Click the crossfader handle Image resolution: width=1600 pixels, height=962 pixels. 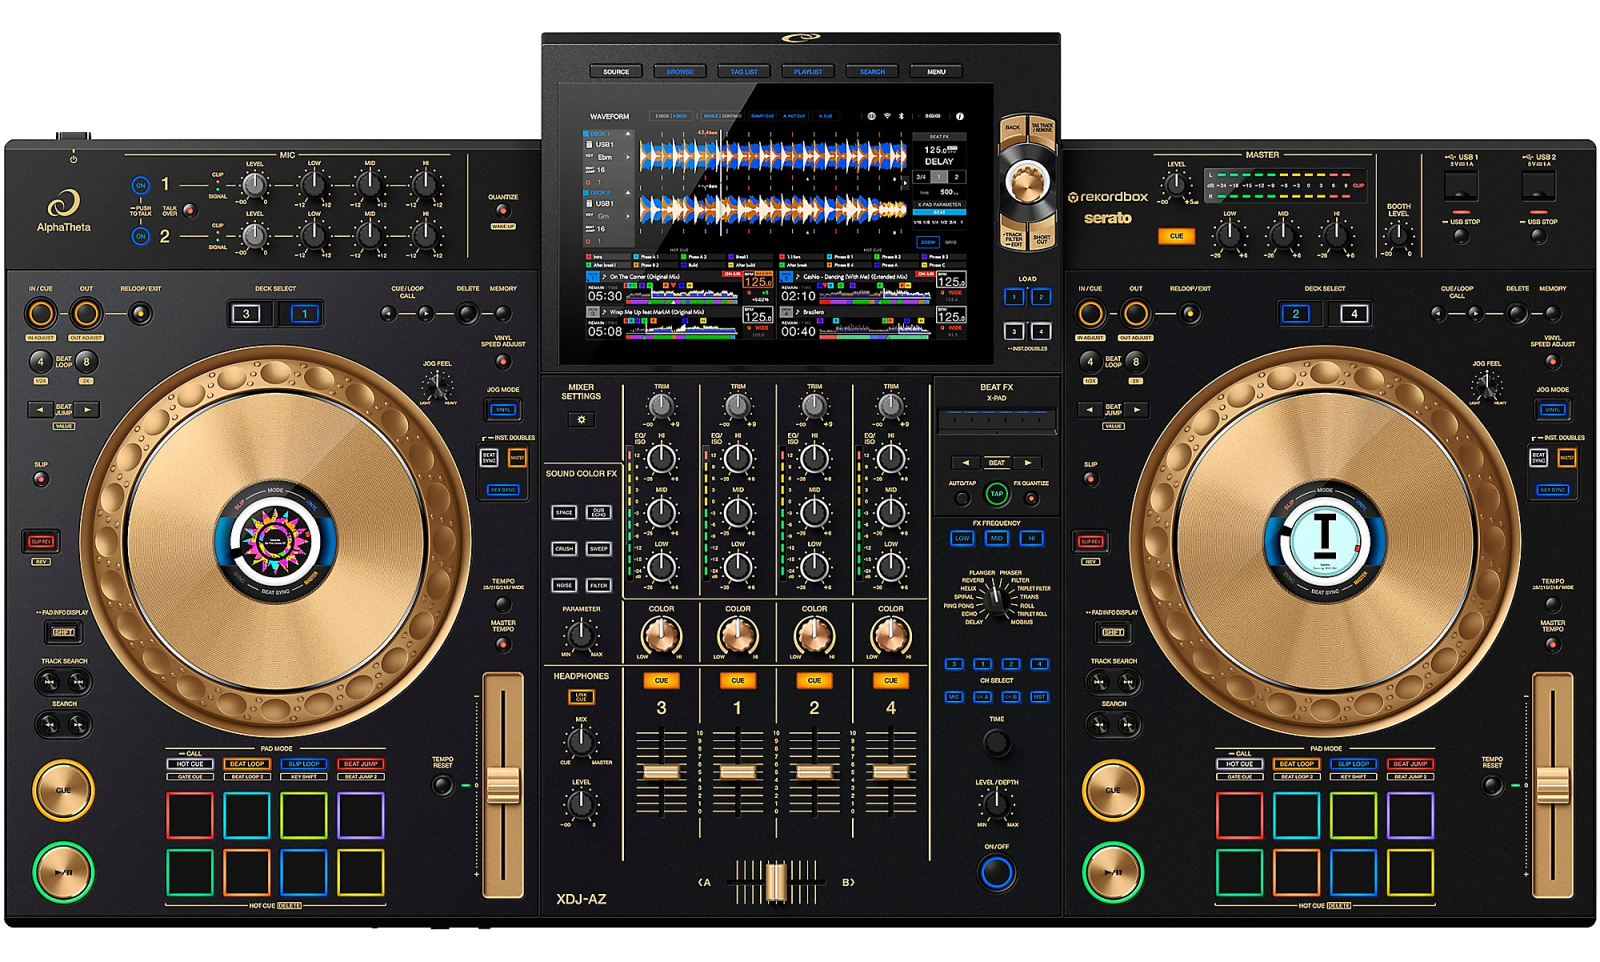776,882
